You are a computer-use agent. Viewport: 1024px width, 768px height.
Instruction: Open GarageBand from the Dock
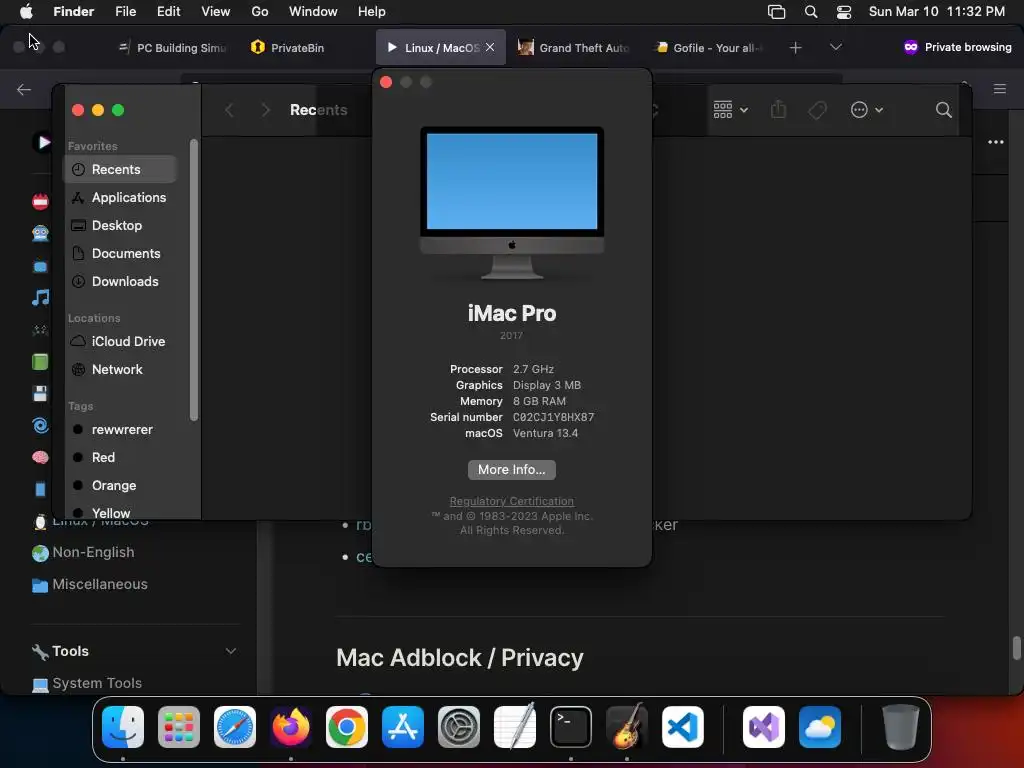point(627,727)
